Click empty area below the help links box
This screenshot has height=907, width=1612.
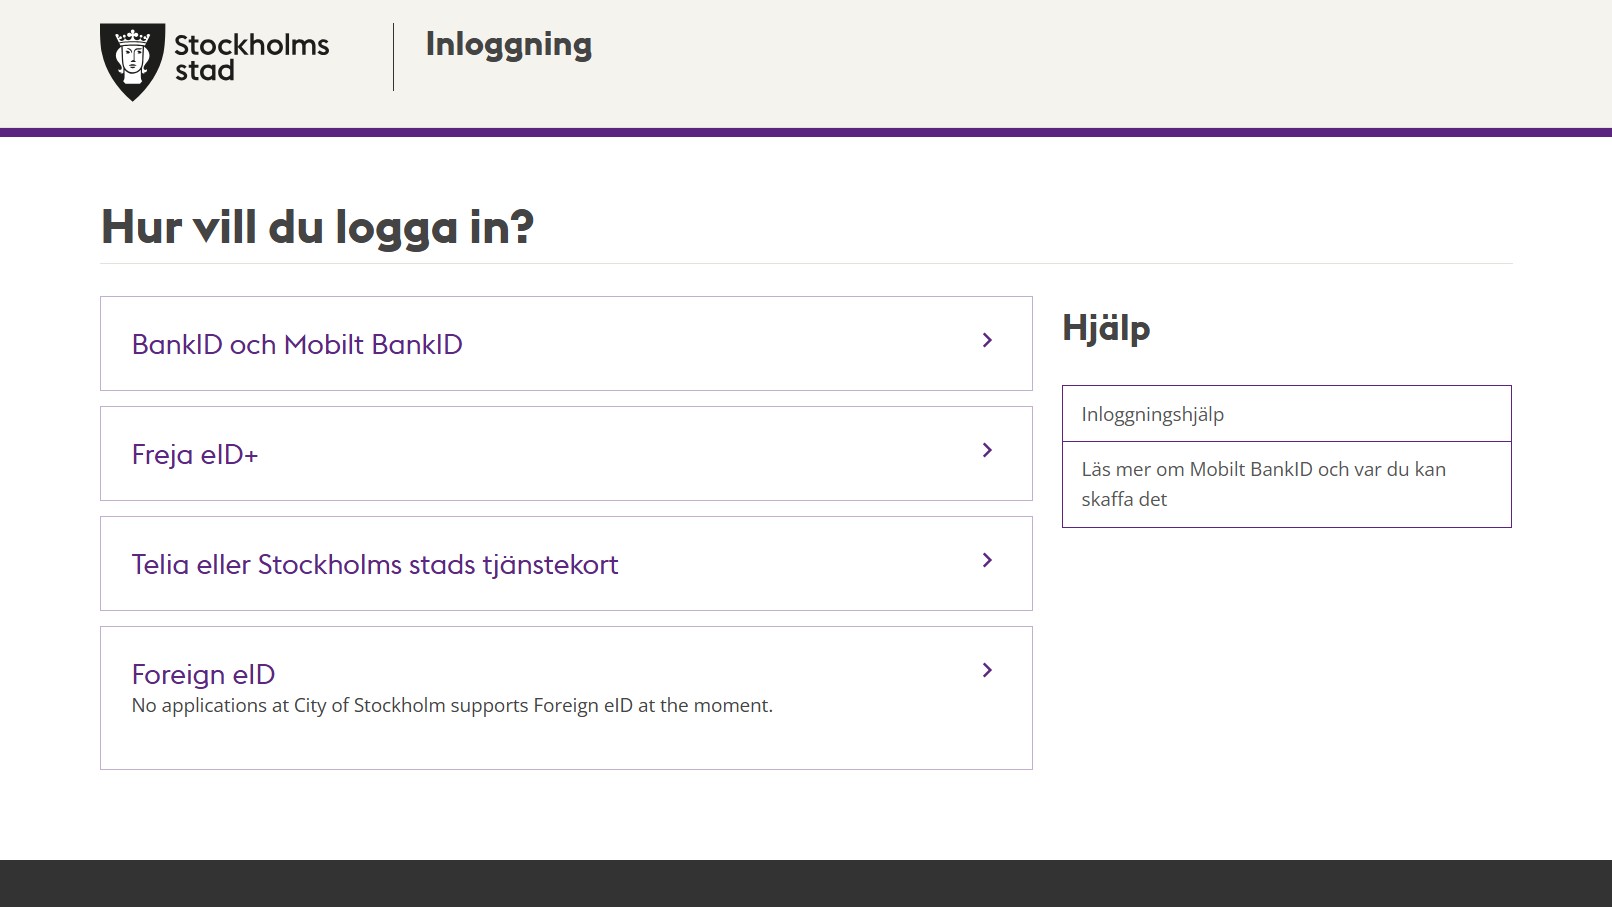tap(1286, 650)
